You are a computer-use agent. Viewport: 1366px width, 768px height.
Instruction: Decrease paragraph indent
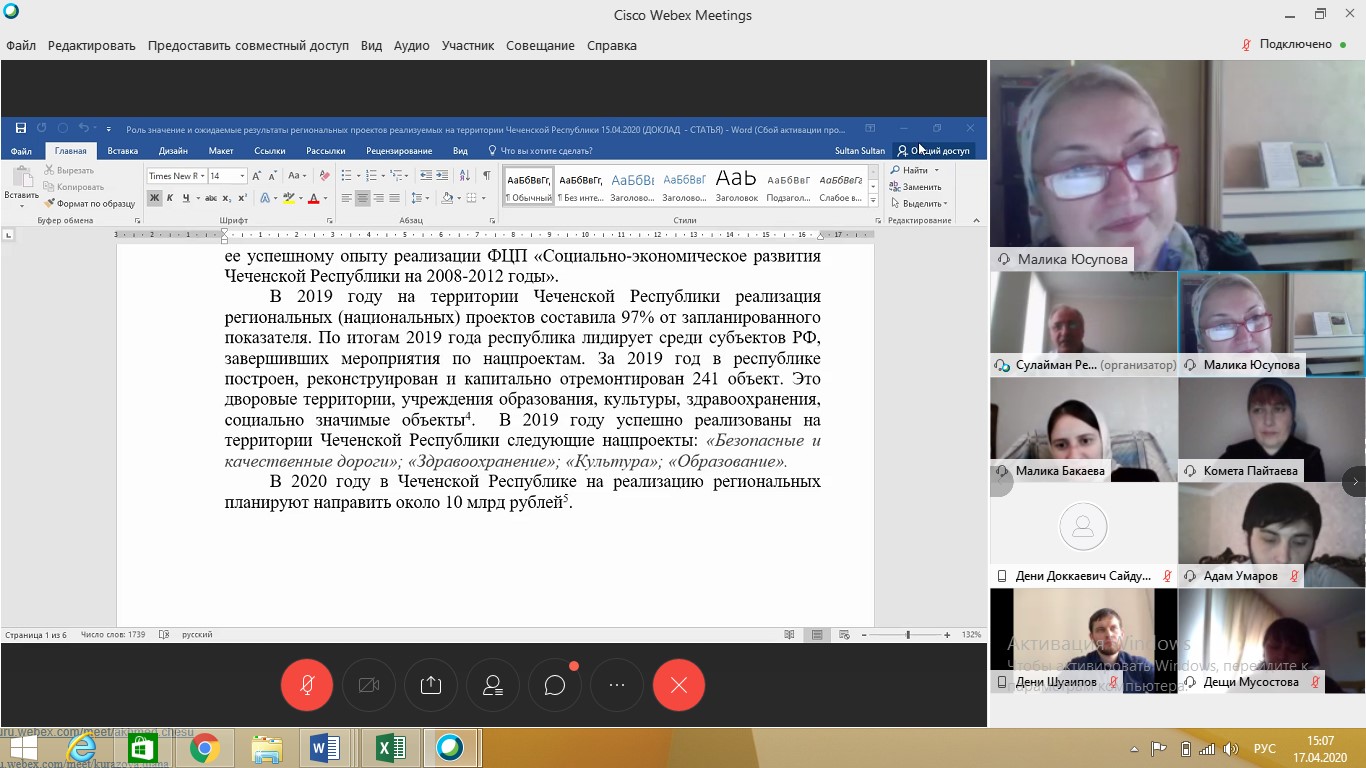[x=426, y=176]
